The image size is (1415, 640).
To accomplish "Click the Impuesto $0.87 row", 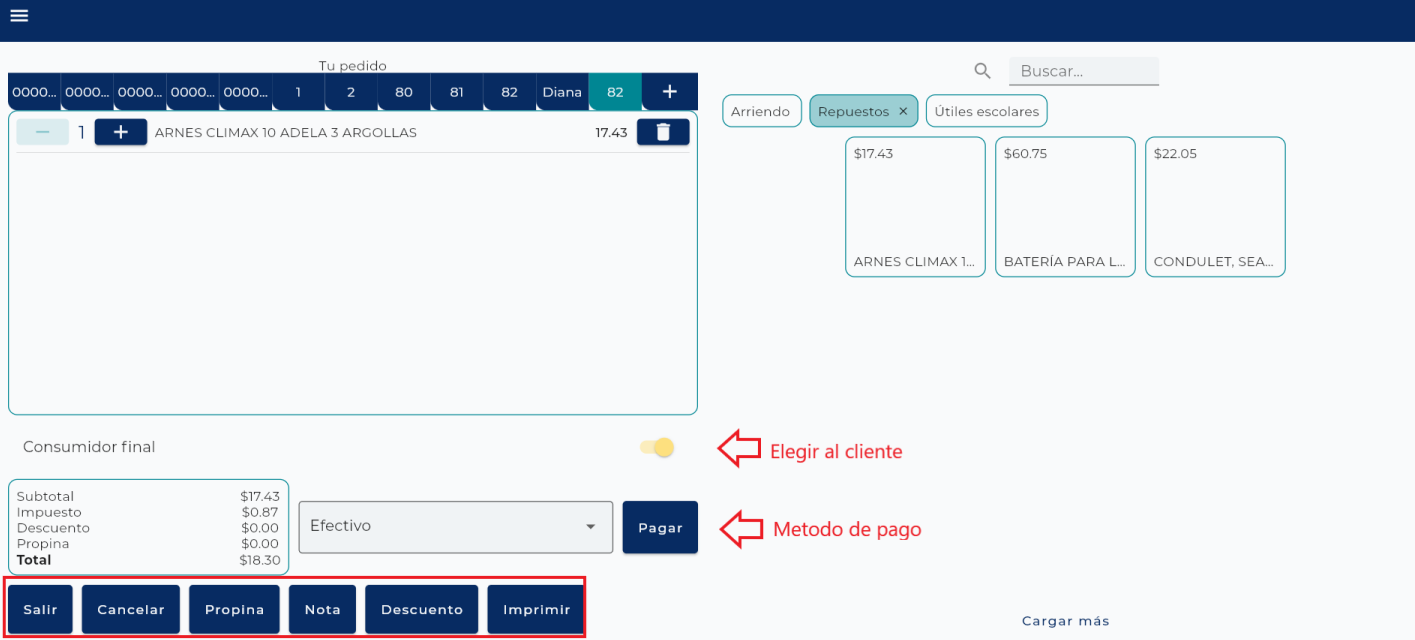I will [148, 512].
